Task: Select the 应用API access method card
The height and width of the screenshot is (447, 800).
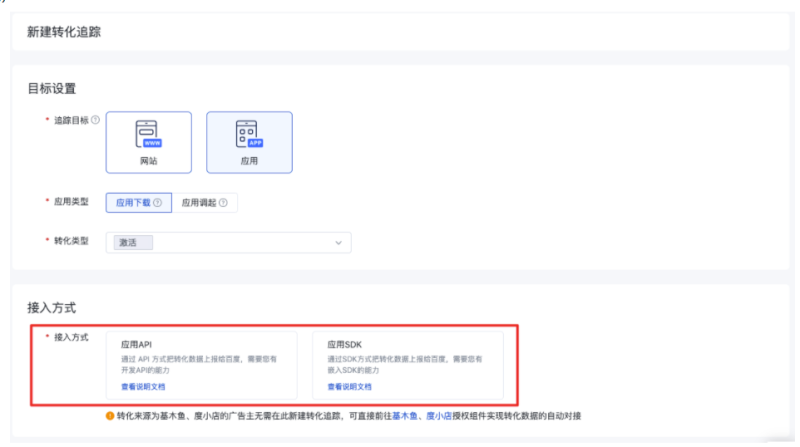Action: (201, 365)
